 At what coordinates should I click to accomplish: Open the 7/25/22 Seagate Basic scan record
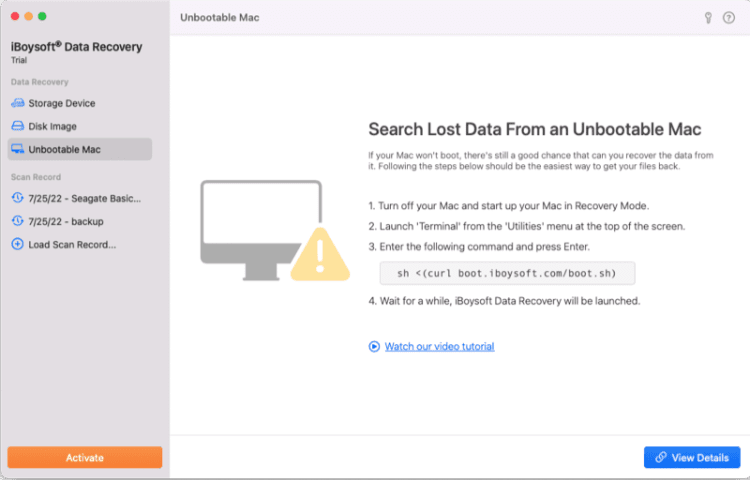point(85,198)
